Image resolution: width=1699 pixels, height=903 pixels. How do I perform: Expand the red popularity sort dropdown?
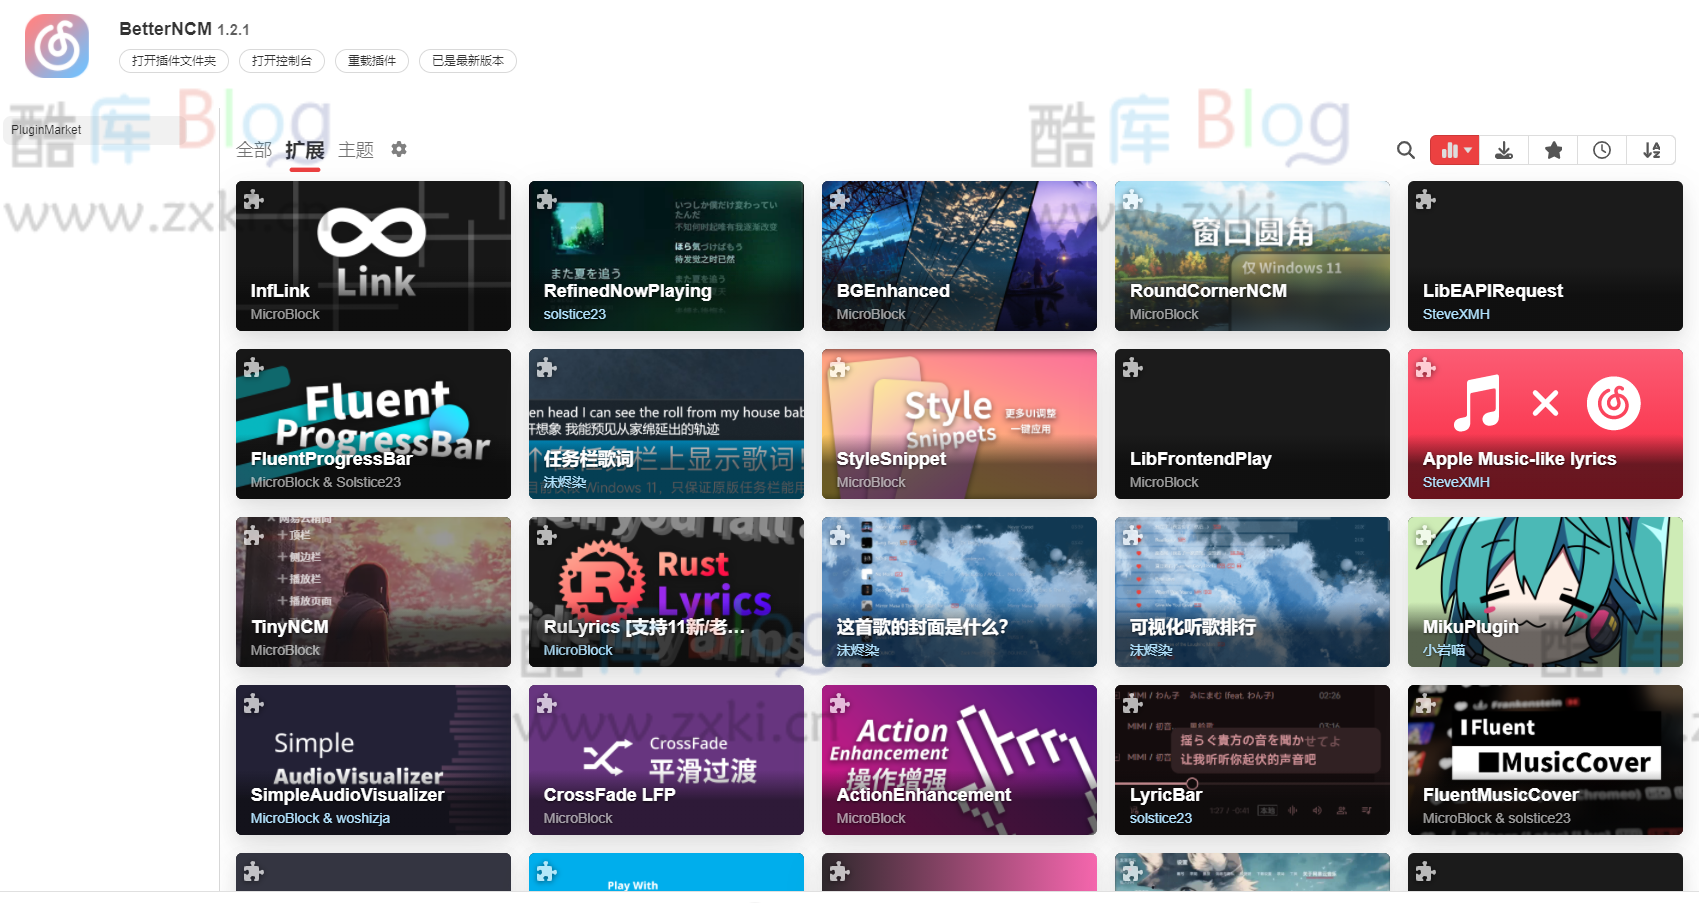point(1455,150)
